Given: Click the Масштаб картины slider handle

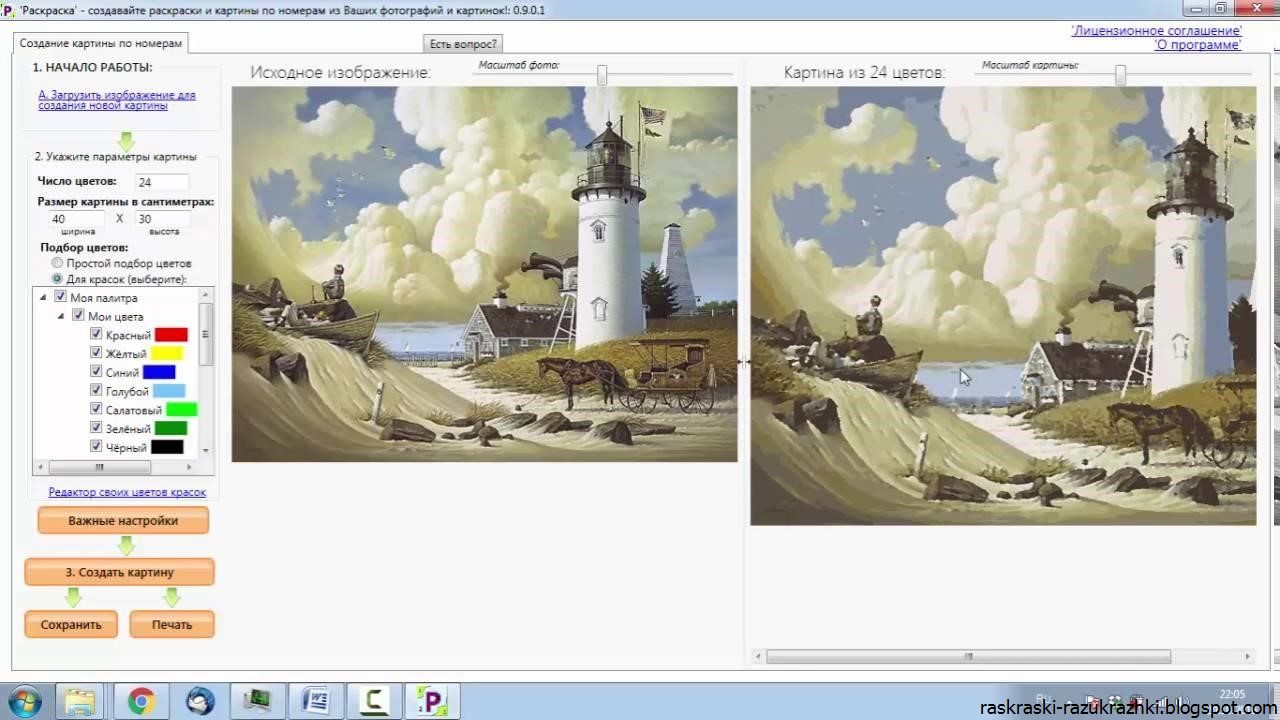Looking at the screenshot, I should (x=1121, y=75).
